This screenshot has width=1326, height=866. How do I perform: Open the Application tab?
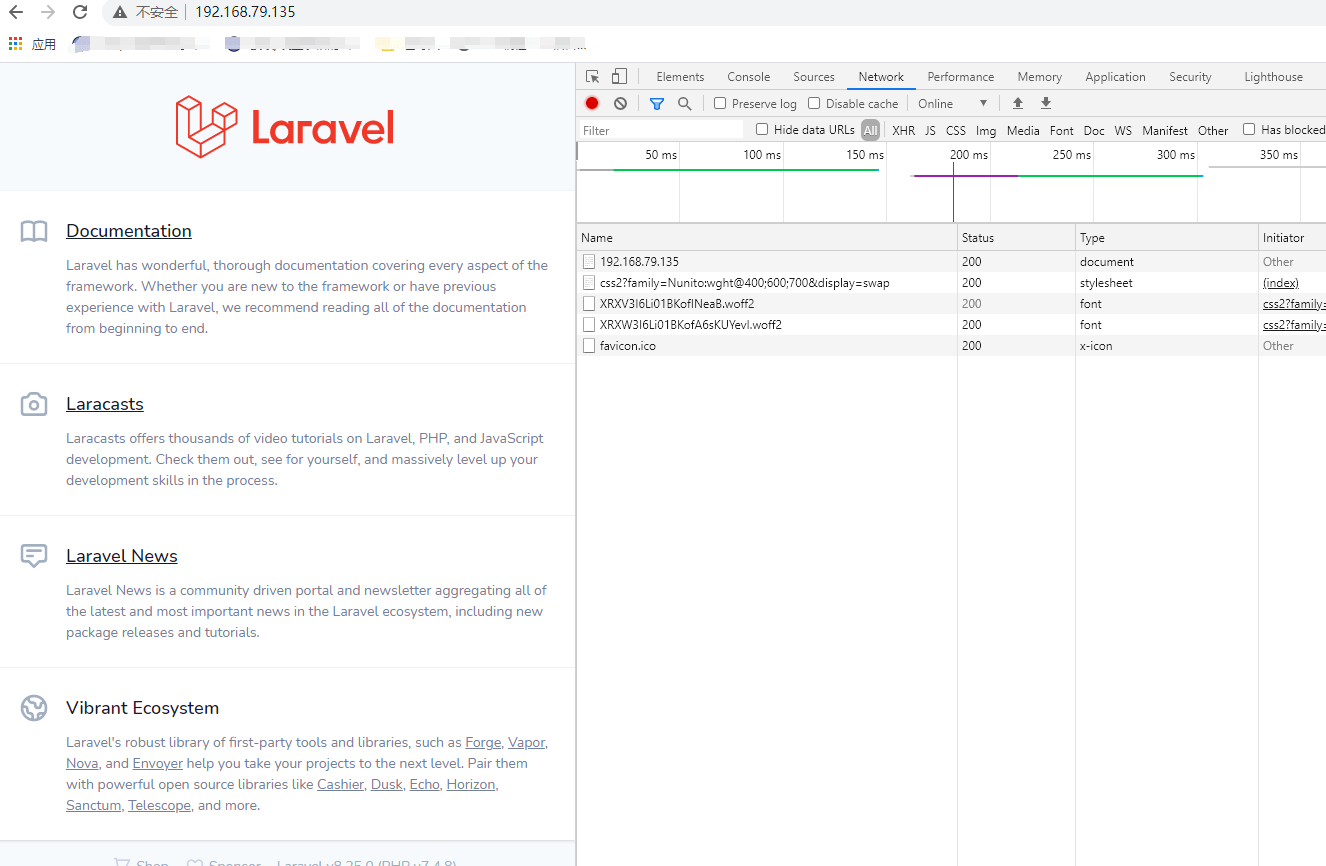[1116, 77]
